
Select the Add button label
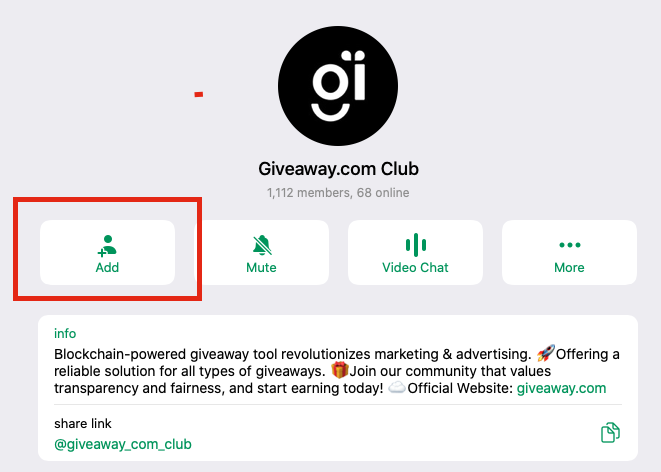[x=107, y=268]
